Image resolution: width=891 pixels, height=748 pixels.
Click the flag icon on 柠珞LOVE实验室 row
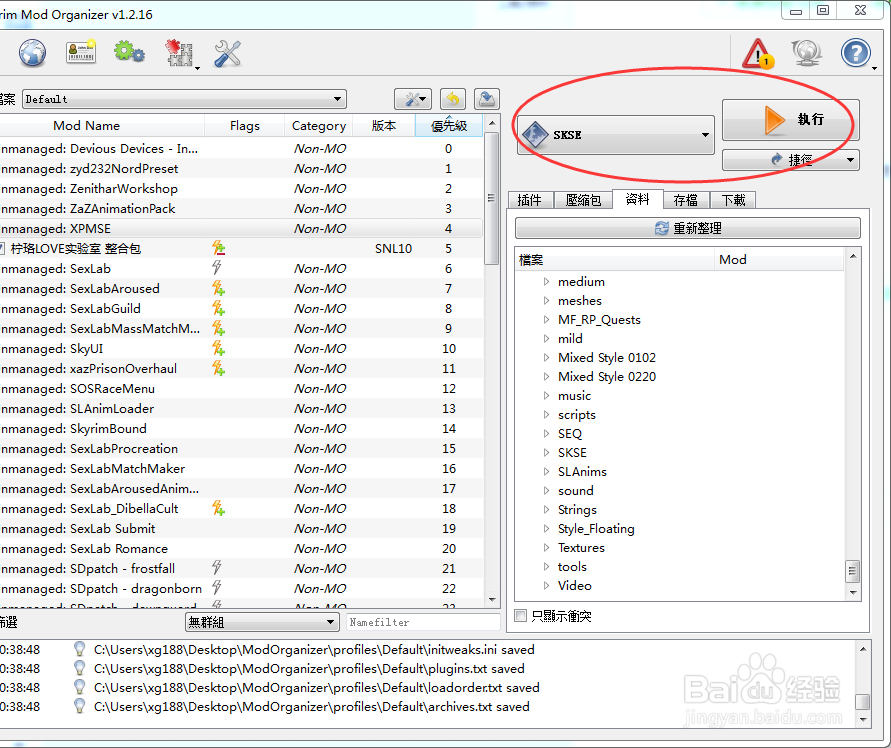pos(218,248)
